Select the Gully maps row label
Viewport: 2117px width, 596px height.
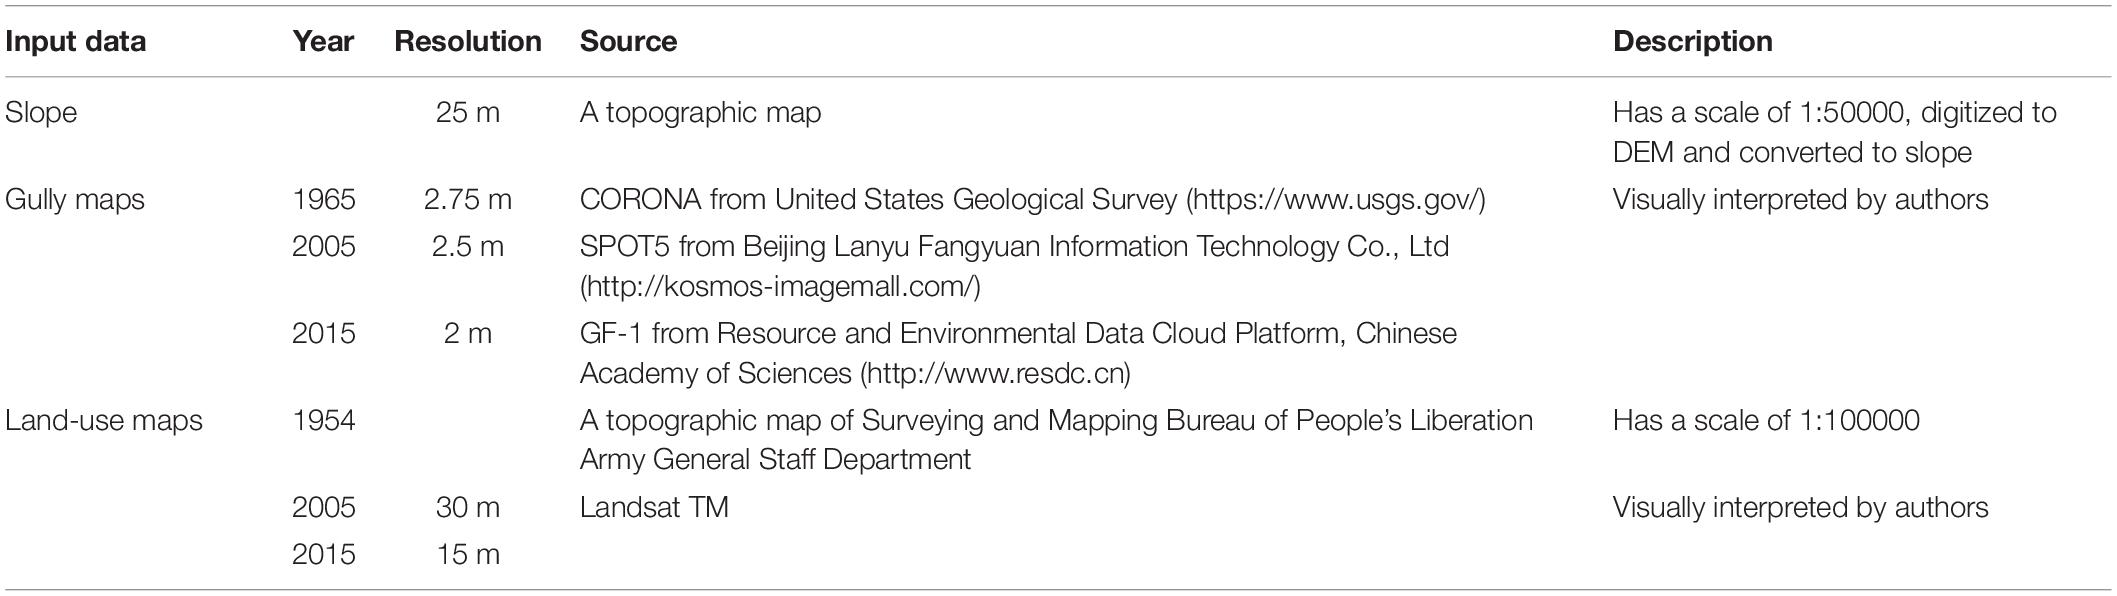point(75,200)
